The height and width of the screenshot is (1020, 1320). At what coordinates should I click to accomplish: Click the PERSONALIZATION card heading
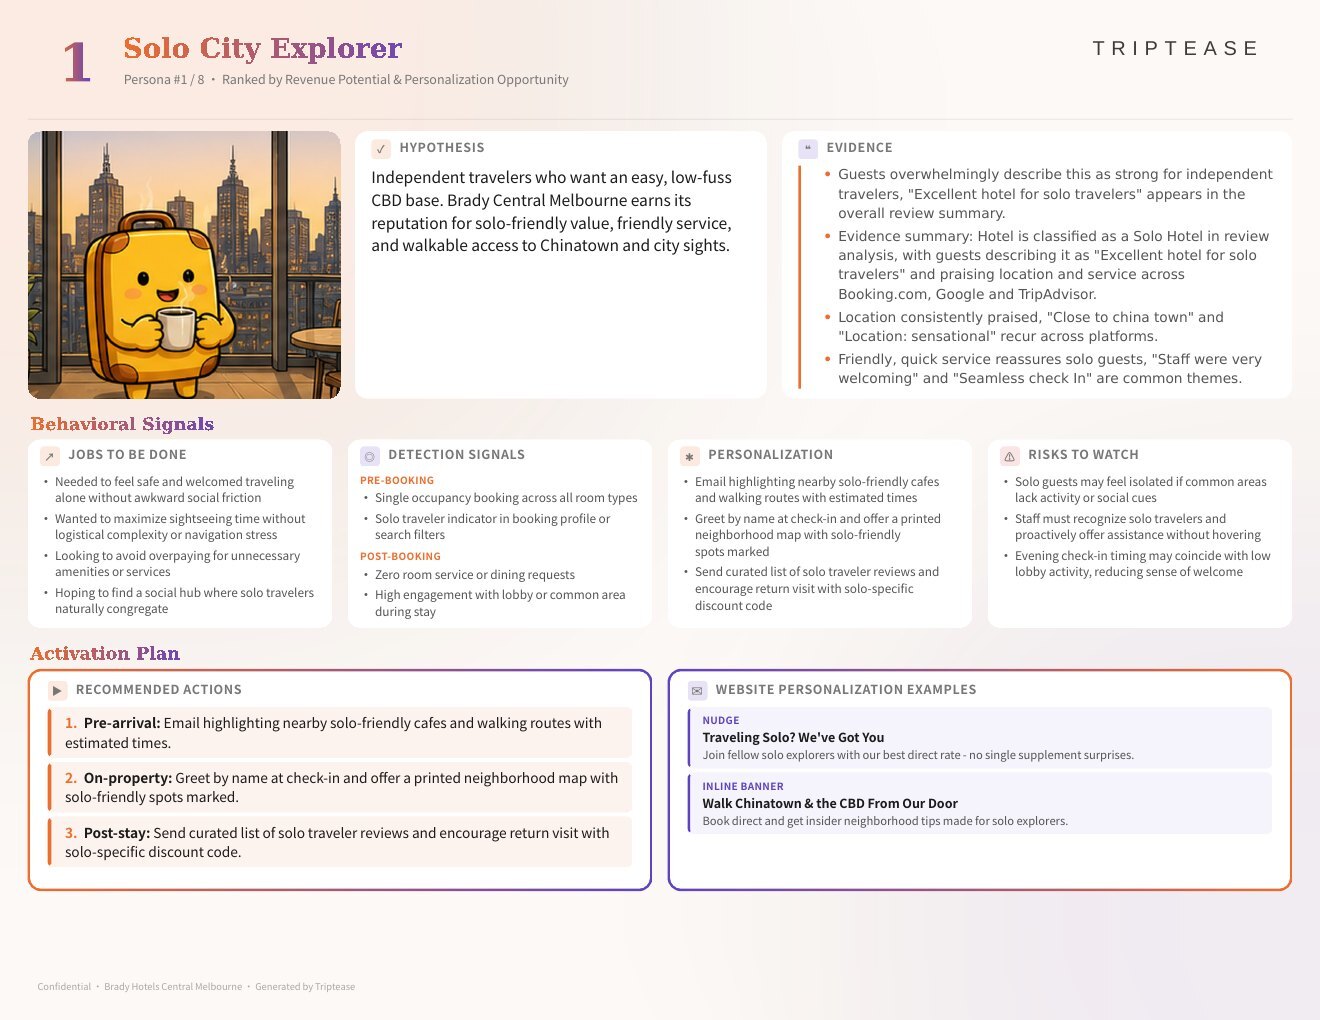click(x=770, y=455)
